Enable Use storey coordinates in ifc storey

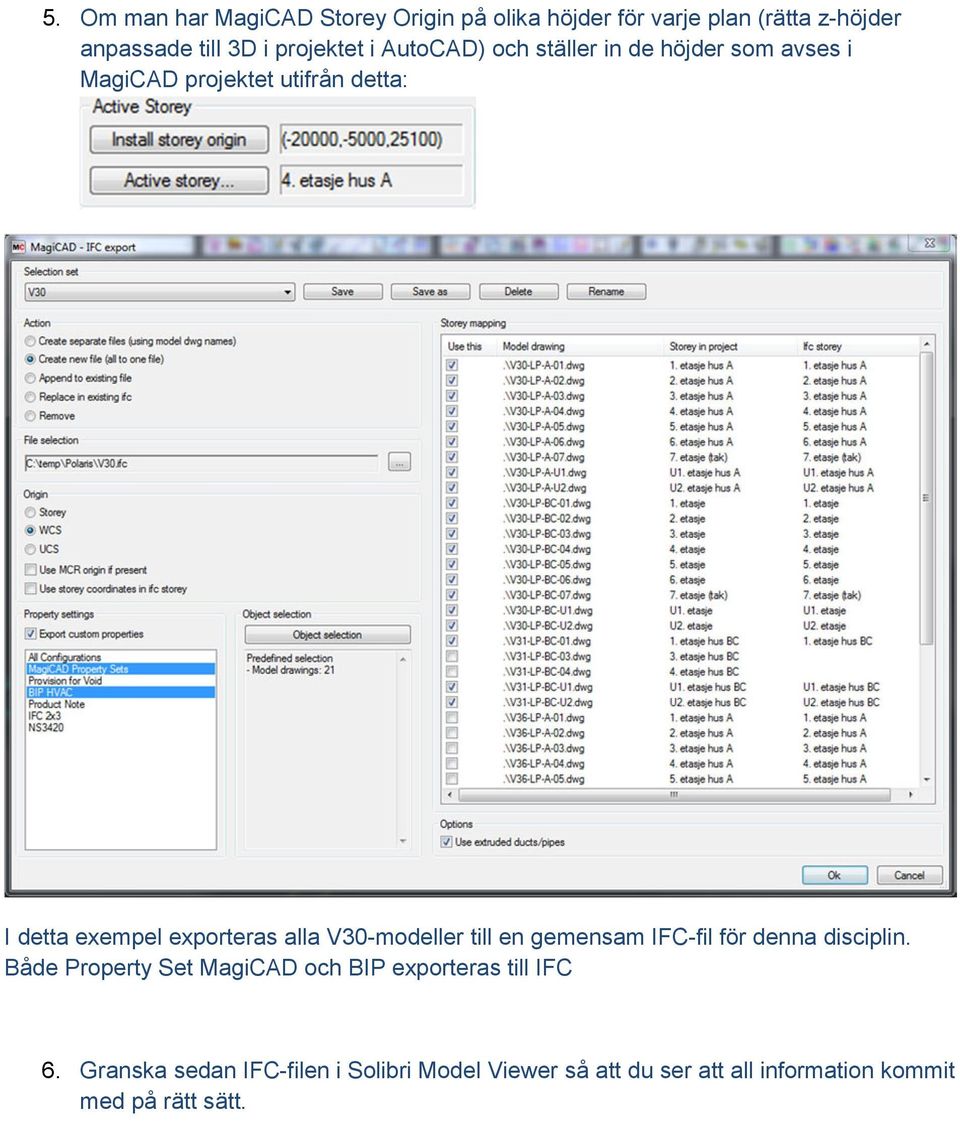coord(30,588)
